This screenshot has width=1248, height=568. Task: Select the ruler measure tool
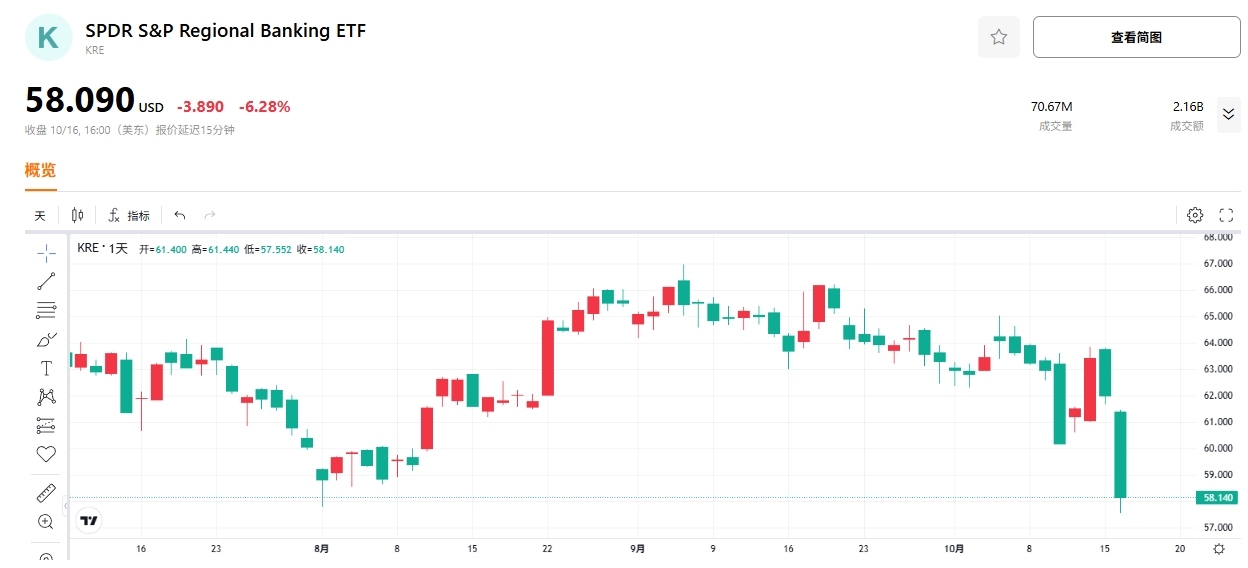coord(46,493)
